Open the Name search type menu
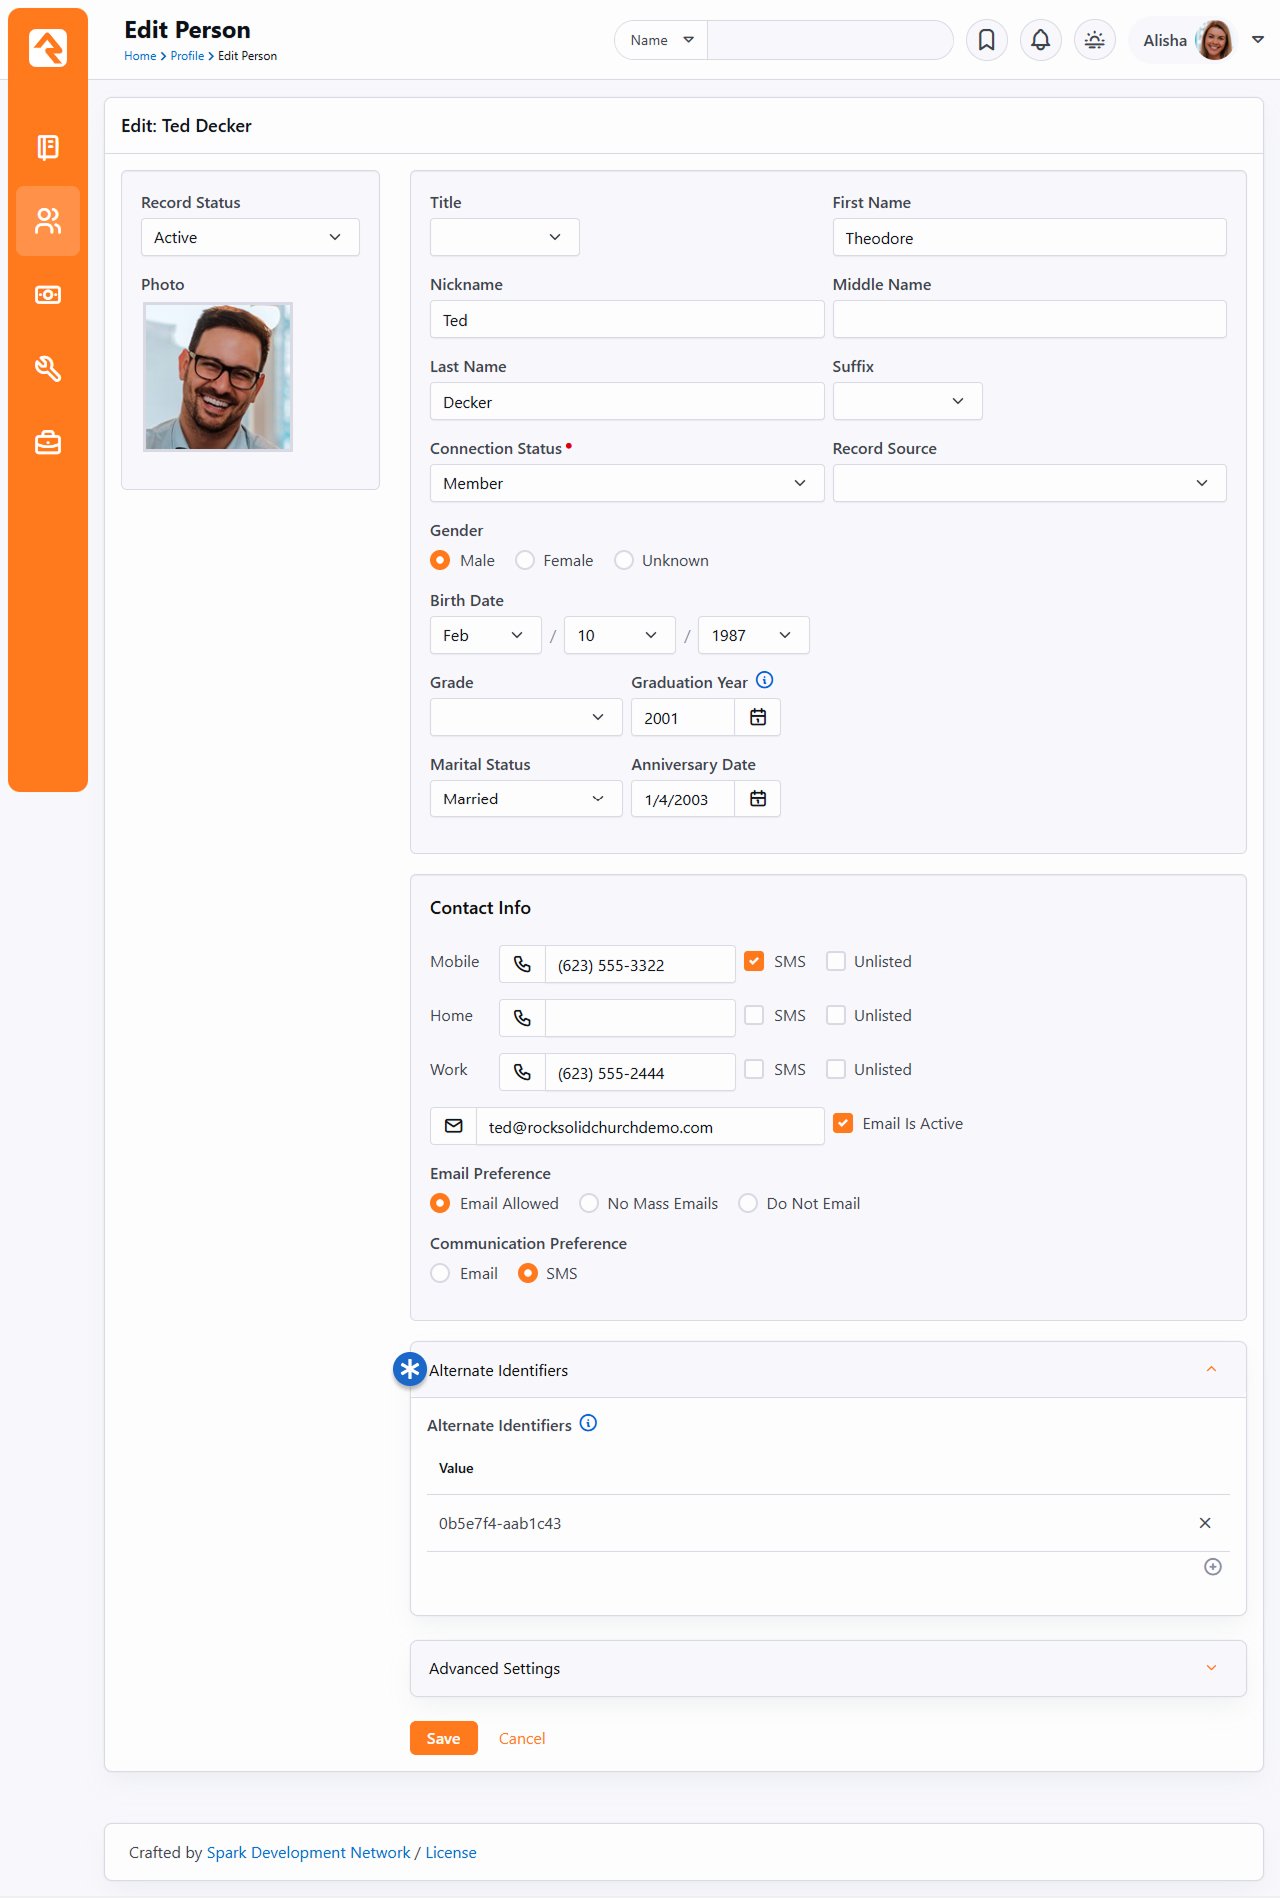1280x1899 pixels. tap(661, 40)
